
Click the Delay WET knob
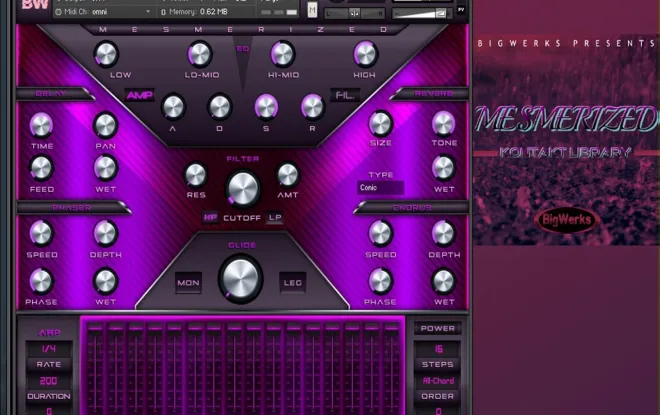[105, 168]
